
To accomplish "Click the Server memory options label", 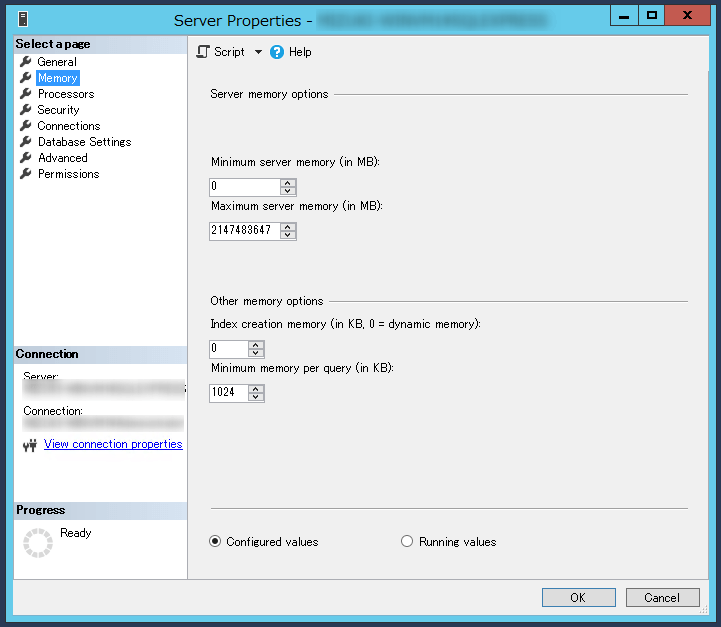I will point(269,94).
